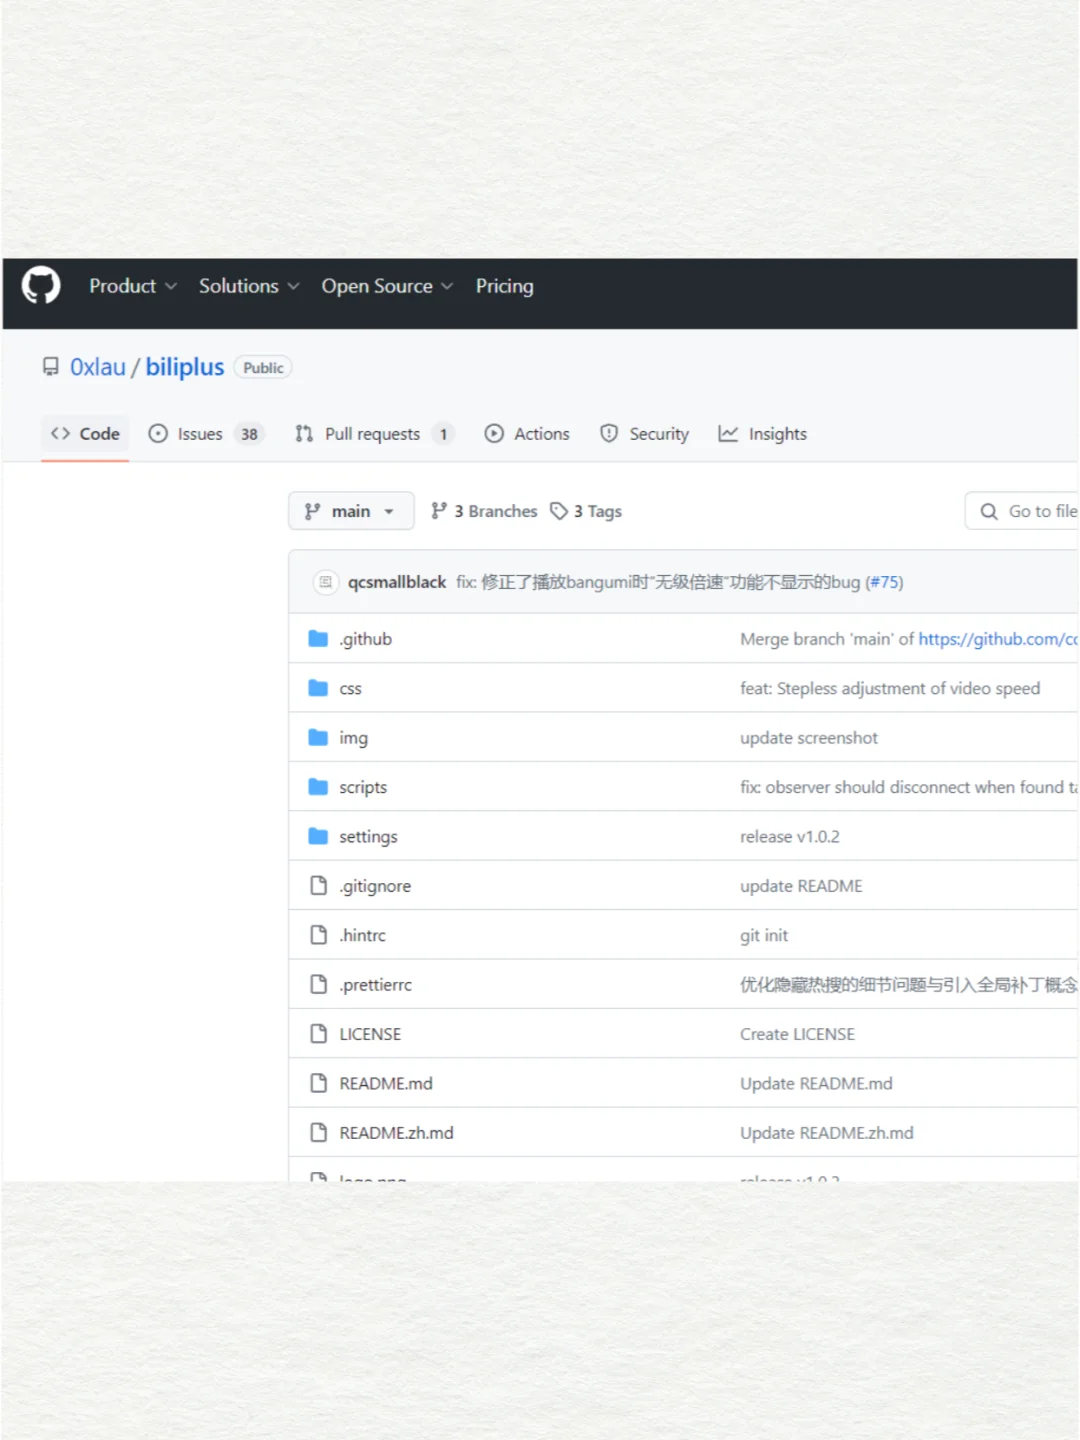Viewport: 1080px width, 1440px height.
Task: Open commit 'git init' for .hintrc
Action: coord(764,936)
